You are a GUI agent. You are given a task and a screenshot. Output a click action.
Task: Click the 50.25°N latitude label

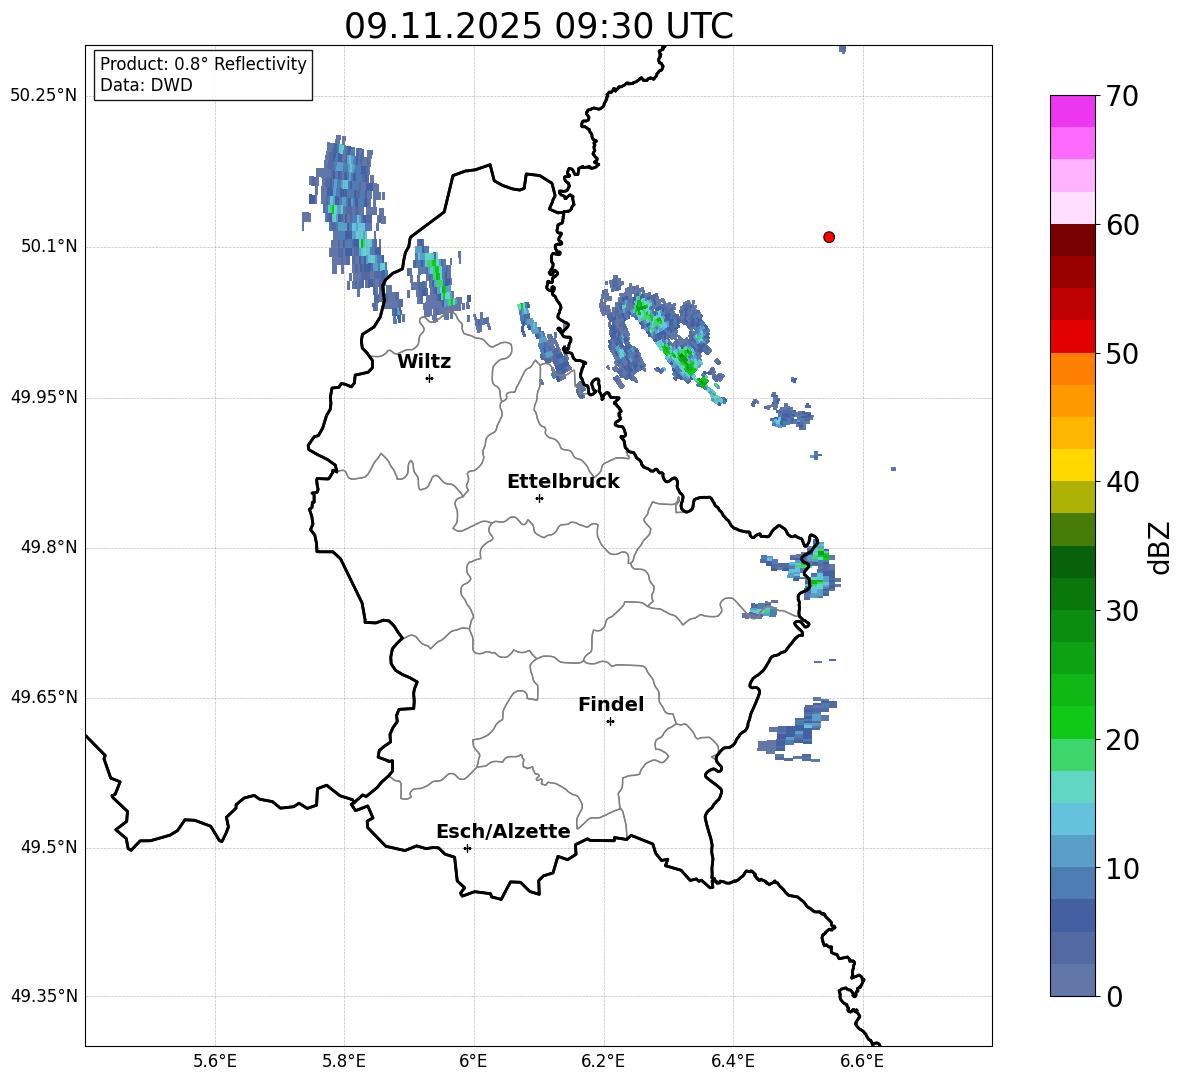(x=44, y=96)
